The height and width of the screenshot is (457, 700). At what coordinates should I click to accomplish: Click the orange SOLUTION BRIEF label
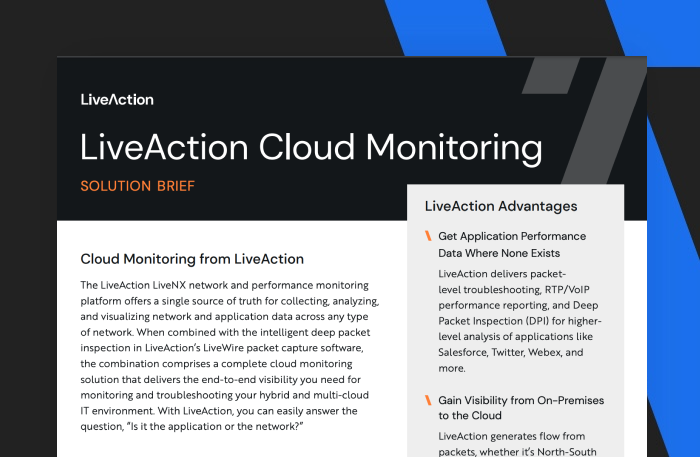pyautogui.click(x=137, y=186)
